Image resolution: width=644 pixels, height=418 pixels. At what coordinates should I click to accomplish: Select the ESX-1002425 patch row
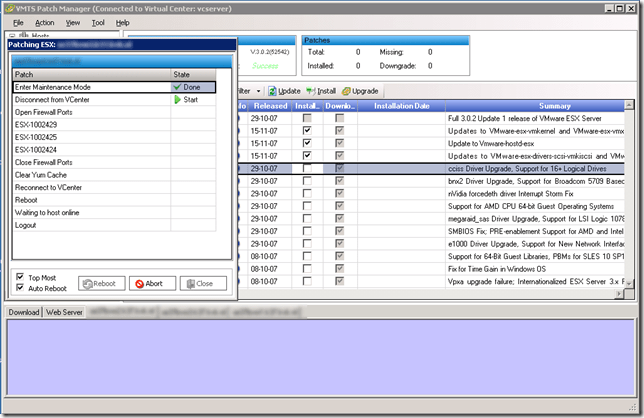point(114,137)
